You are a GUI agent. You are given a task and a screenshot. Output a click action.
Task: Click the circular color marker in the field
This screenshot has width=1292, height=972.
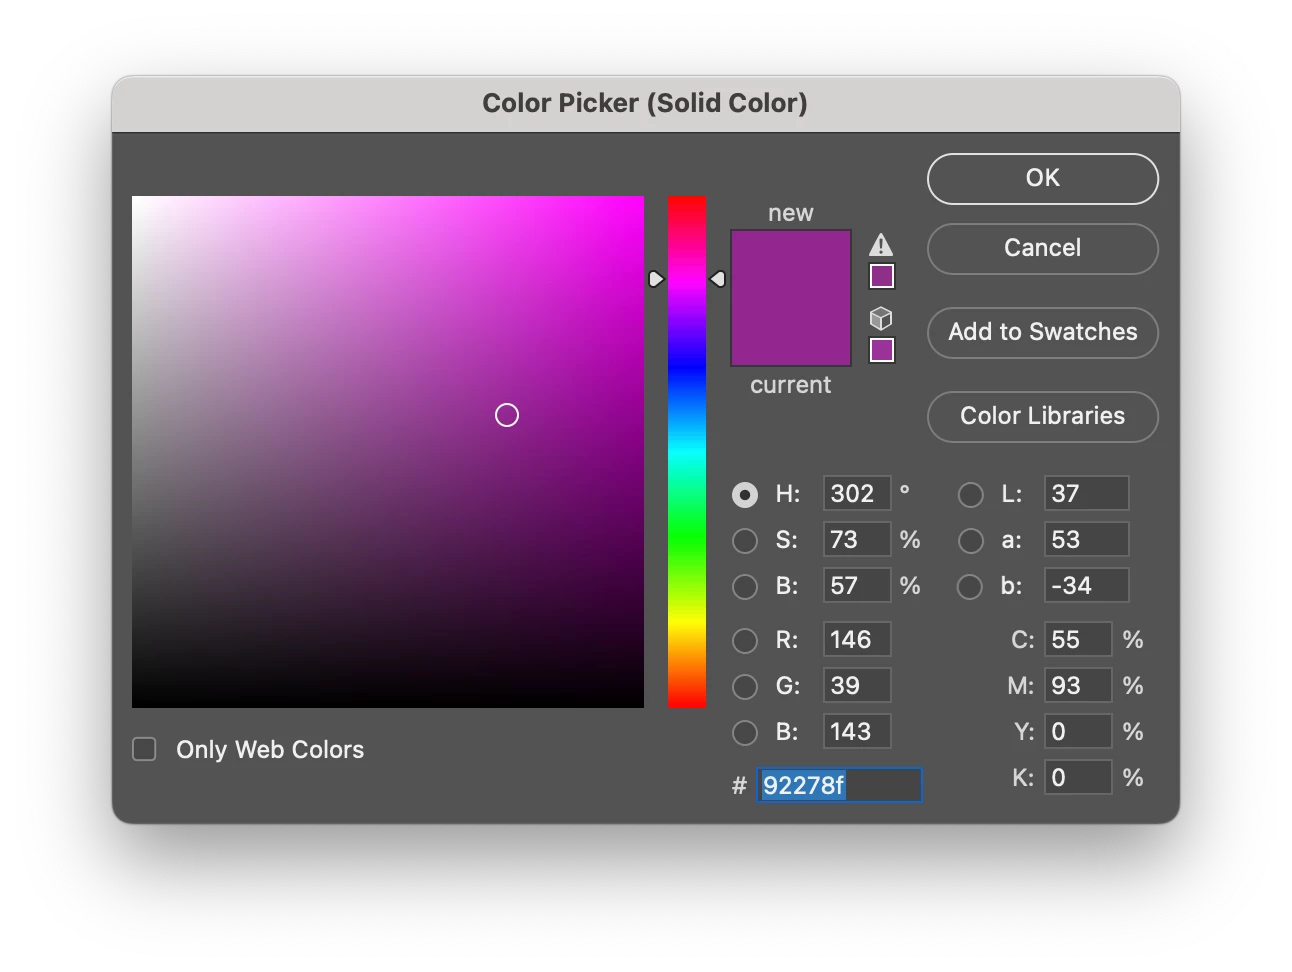pos(507,415)
